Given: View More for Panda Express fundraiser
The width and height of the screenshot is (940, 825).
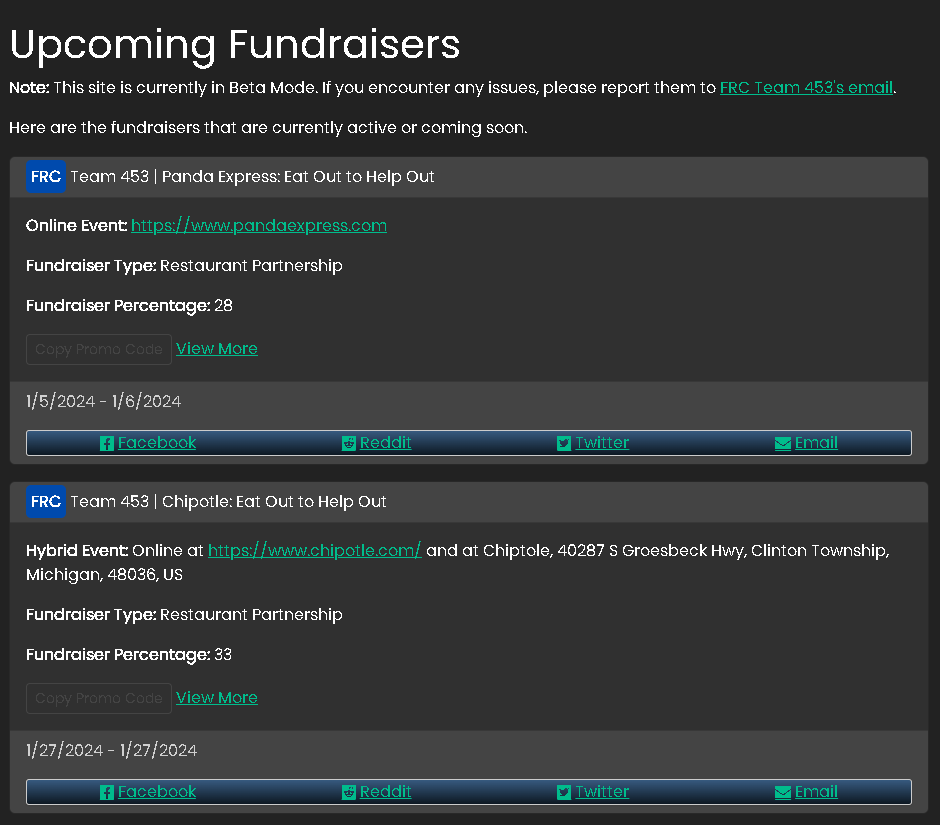Looking at the screenshot, I should coord(217,348).
